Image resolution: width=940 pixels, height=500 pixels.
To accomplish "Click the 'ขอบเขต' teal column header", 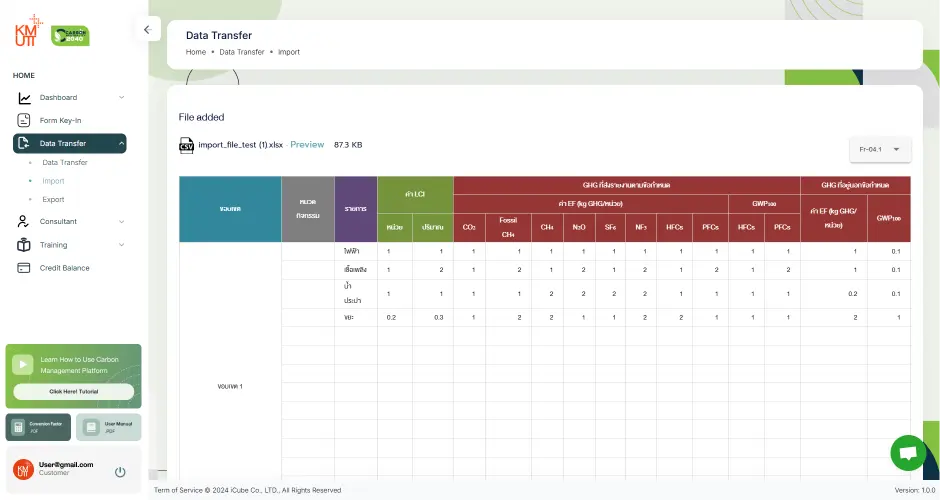I will click(230, 209).
